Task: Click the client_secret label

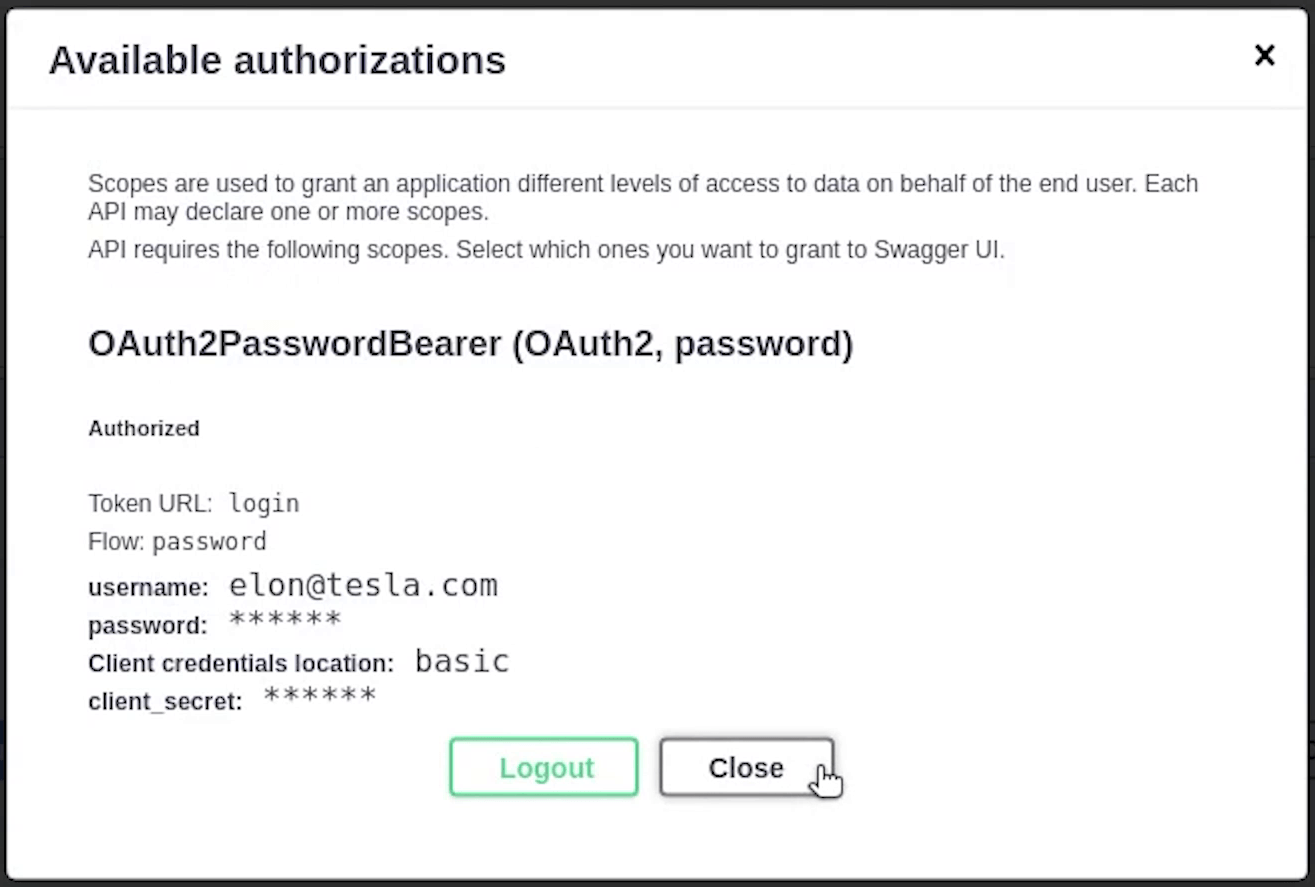Action: point(165,701)
